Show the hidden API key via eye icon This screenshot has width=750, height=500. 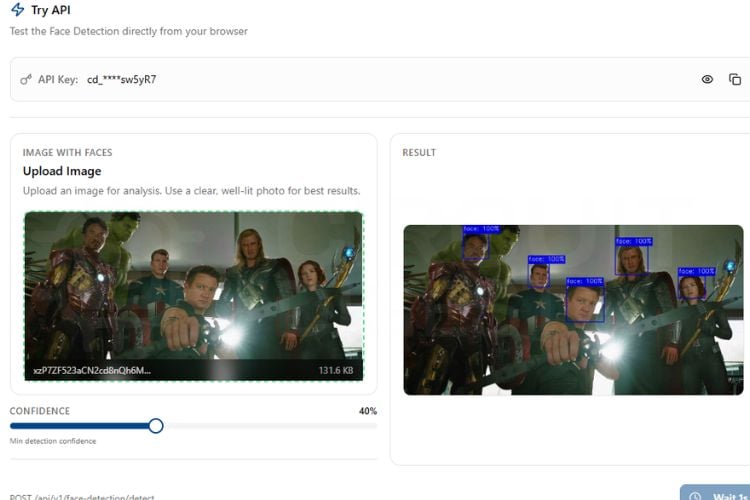pyautogui.click(x=707, y=79)
